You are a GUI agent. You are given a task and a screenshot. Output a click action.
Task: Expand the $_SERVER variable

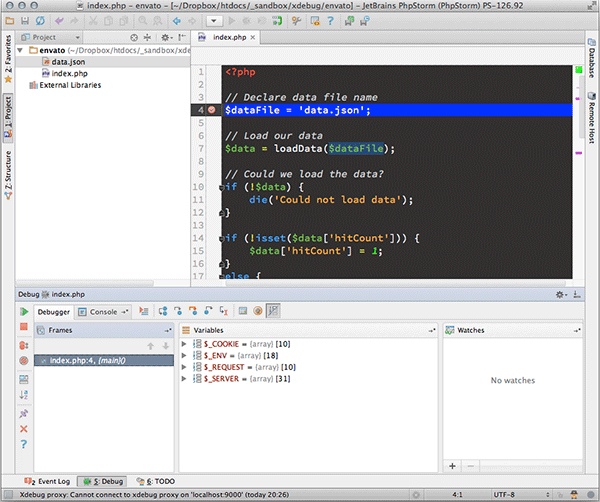pos(184,379)
